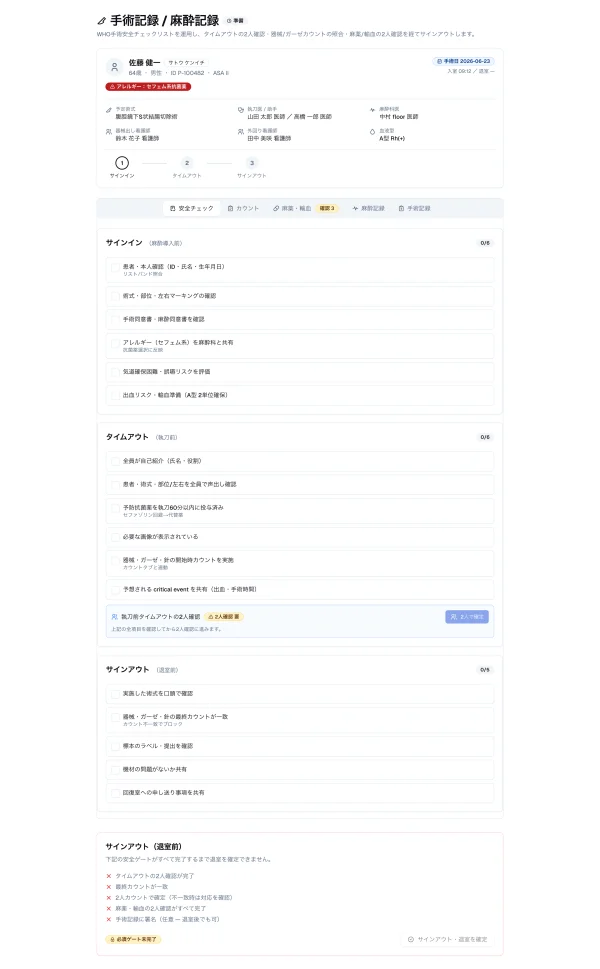
Task: Check 全員が自己紹介（氏名・役割）
Action: pos(115,461)
